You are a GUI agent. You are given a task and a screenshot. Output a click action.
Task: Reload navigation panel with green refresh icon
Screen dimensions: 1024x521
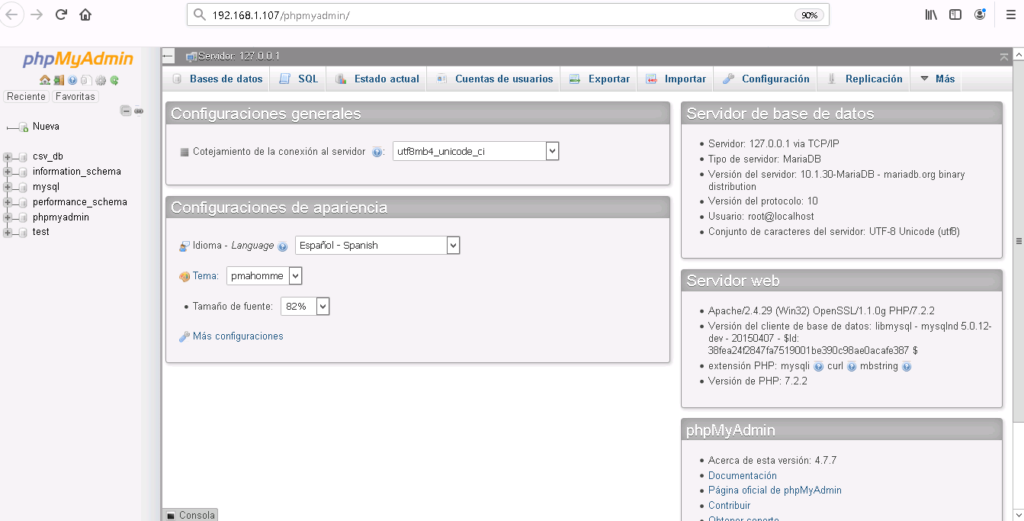(115, 80)
